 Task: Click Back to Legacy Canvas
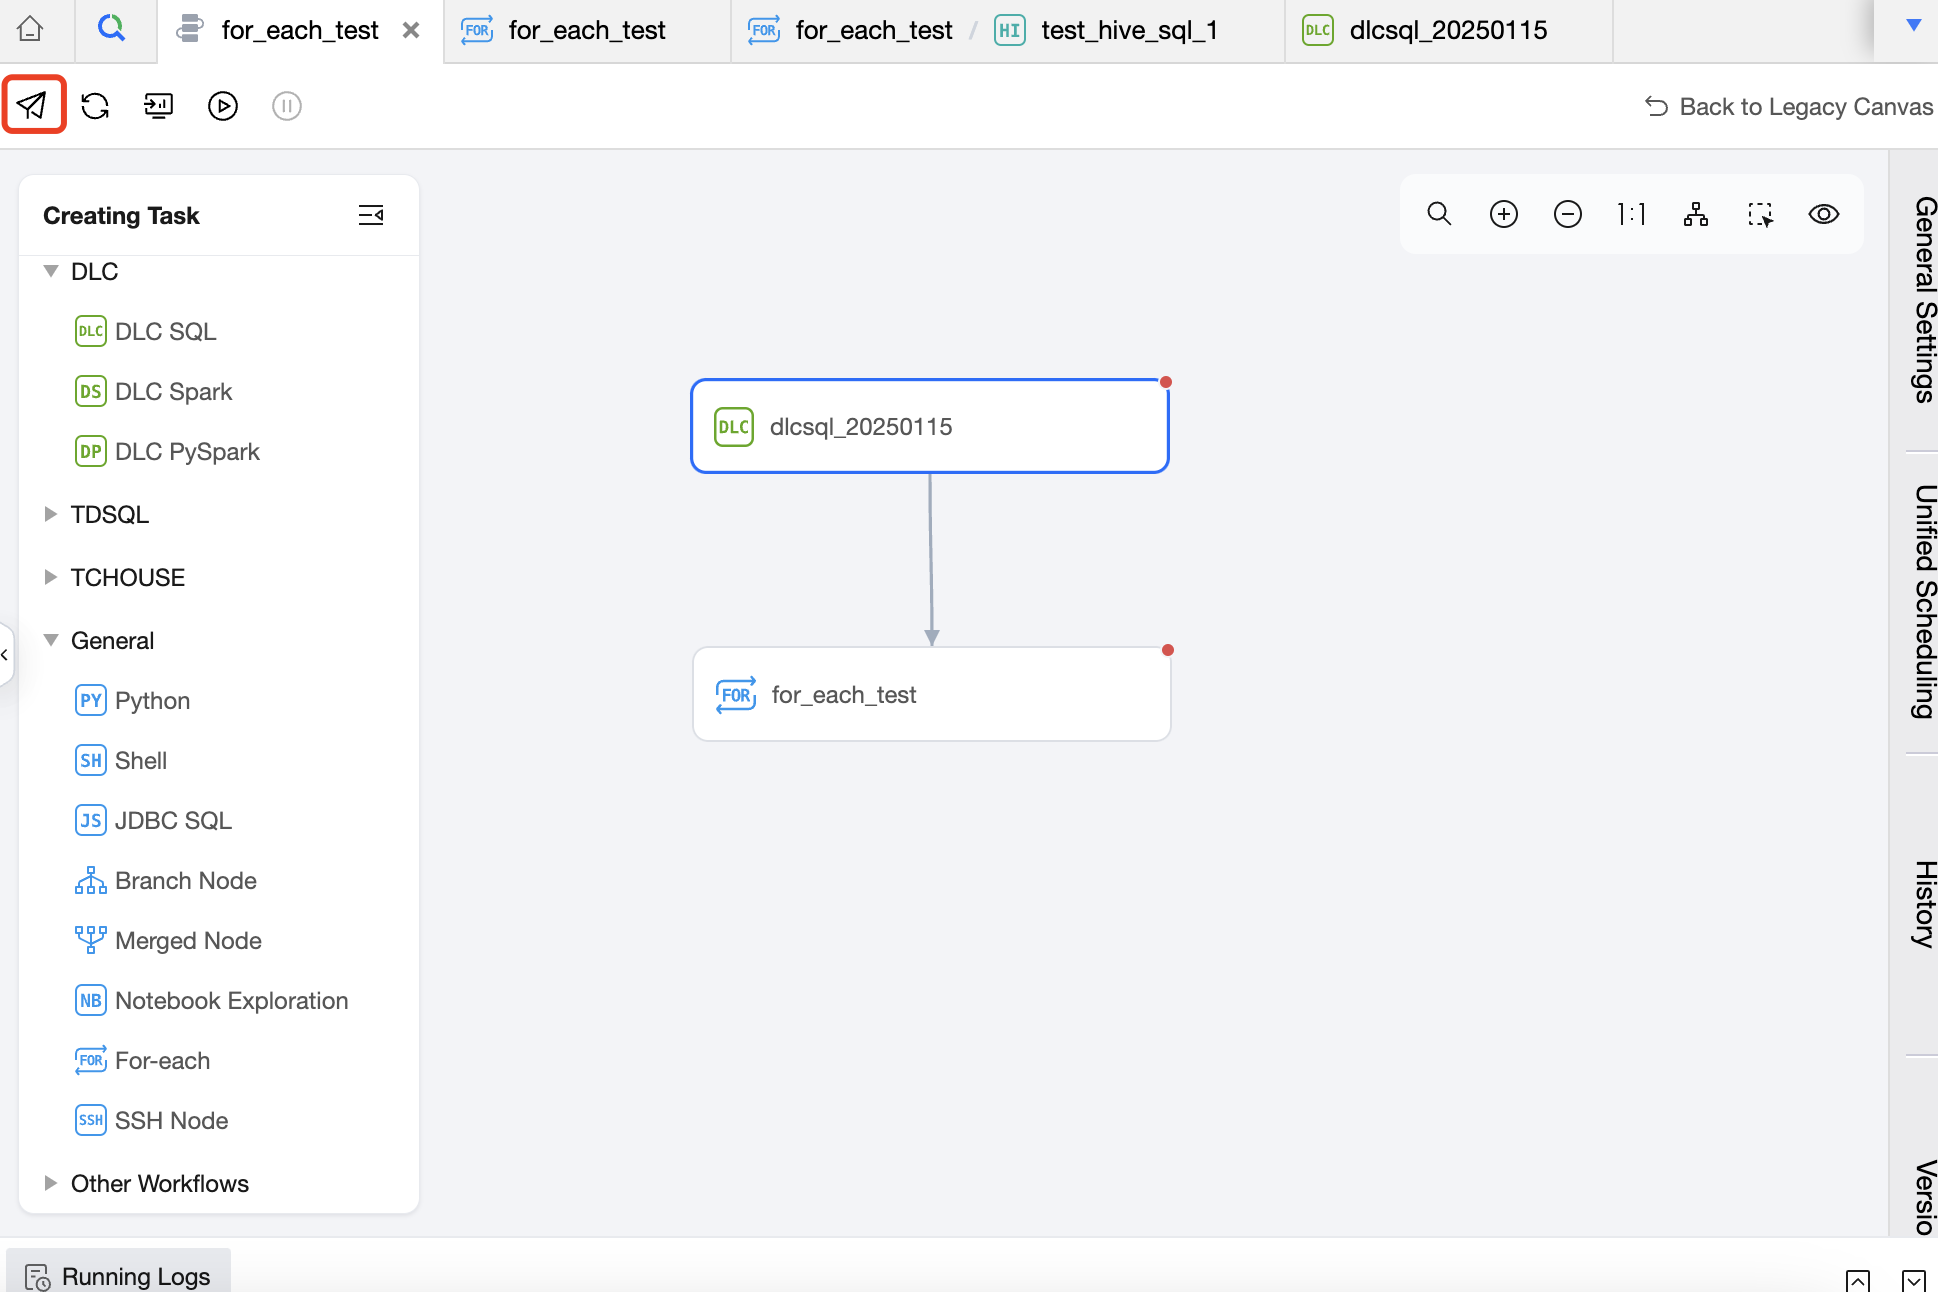(x=1788, y=106)
